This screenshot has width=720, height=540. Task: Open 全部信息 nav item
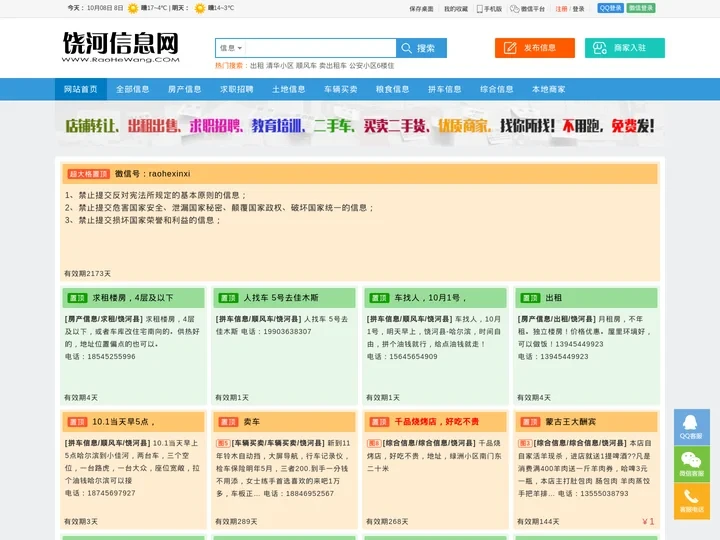pyautogui.click(x=133, y=89)
